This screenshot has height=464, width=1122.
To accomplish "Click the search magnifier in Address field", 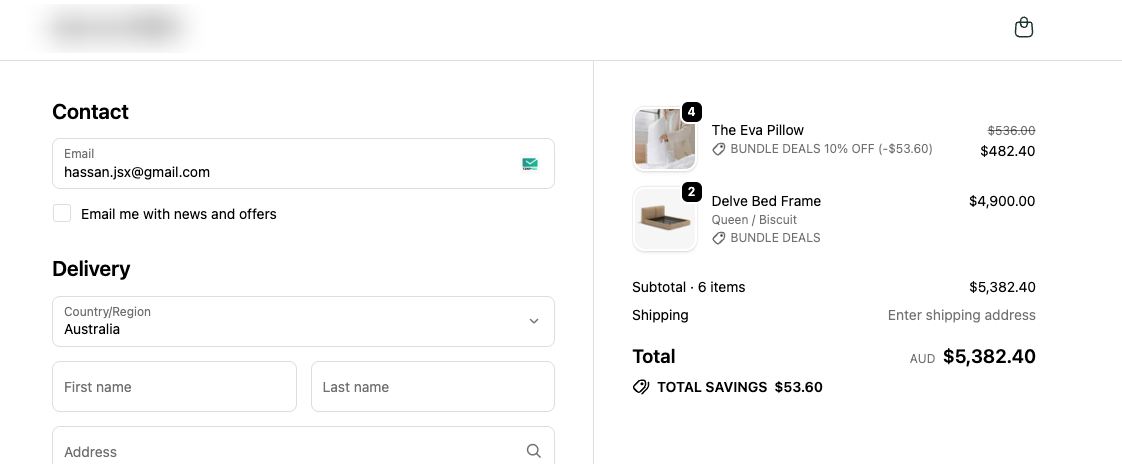I will [x=534, y=450].
